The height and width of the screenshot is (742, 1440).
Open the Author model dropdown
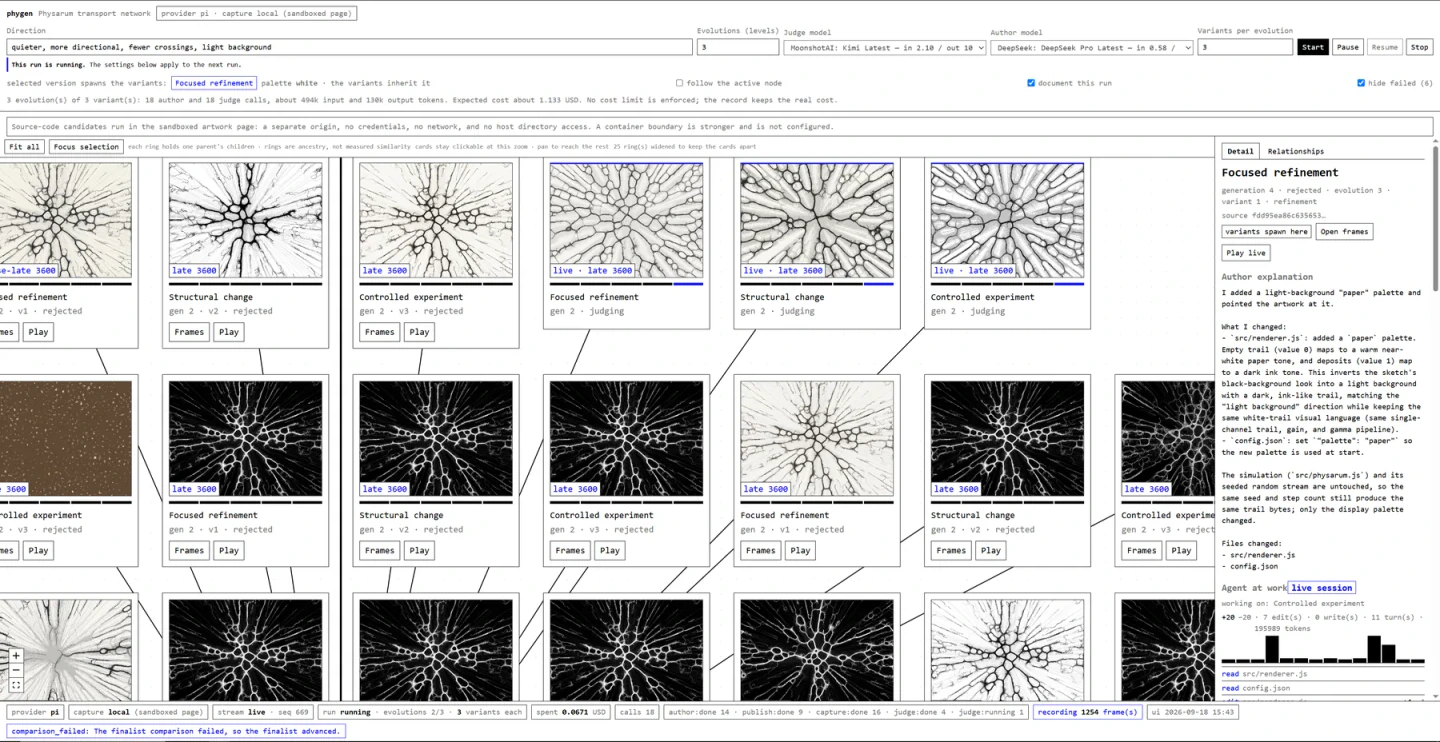[x=1092, y=47]
